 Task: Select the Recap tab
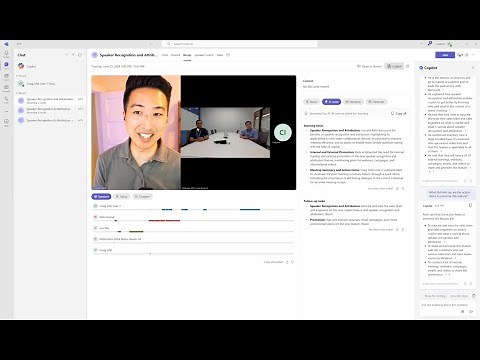tap(187, 55)
